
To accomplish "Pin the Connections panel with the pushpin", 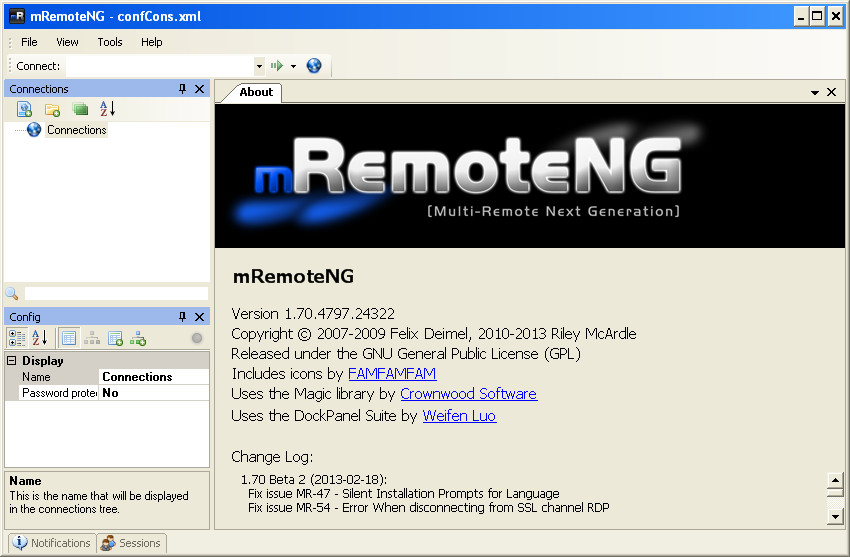I will 182,89.
